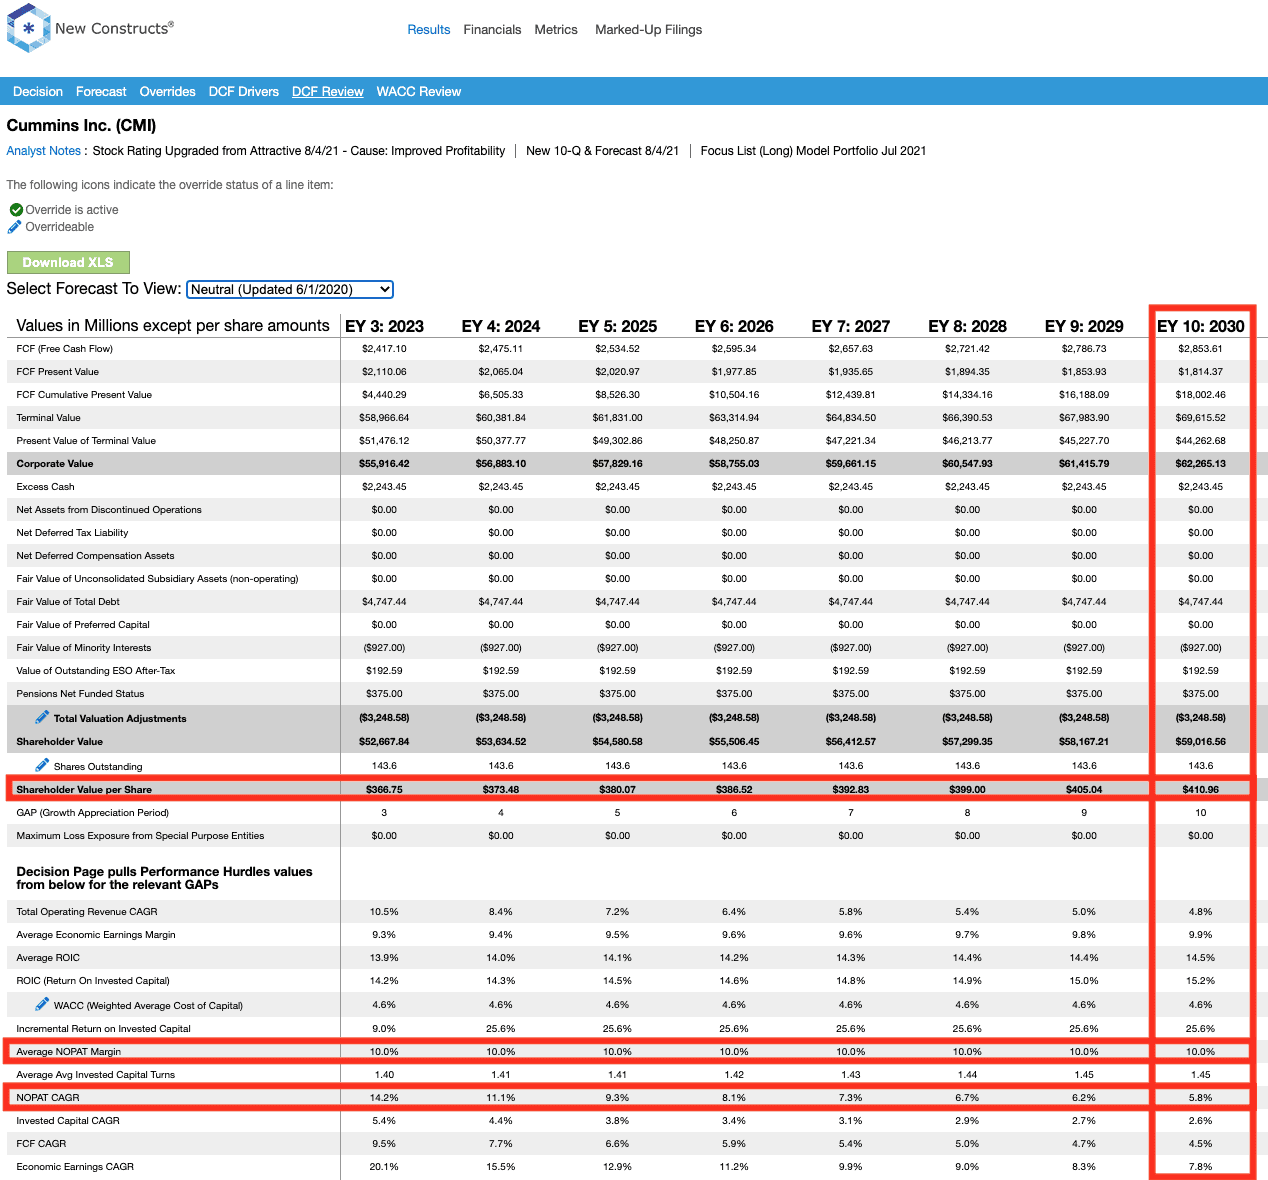The height and width of the screenshot is (1180, 1268).
Task: Click the Cummins Inc. (CMI) heading
Action: [x=81, y=125]
